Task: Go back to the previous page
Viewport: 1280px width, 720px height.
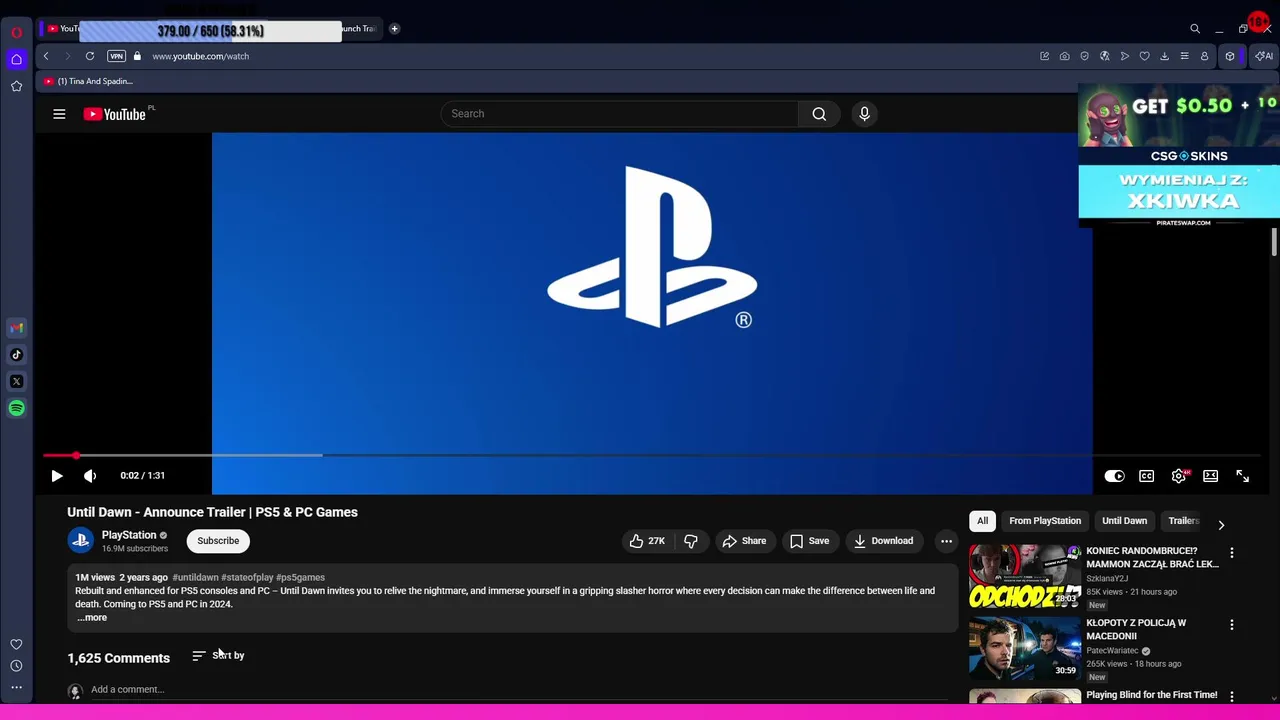Action: (x=46, y=56)
